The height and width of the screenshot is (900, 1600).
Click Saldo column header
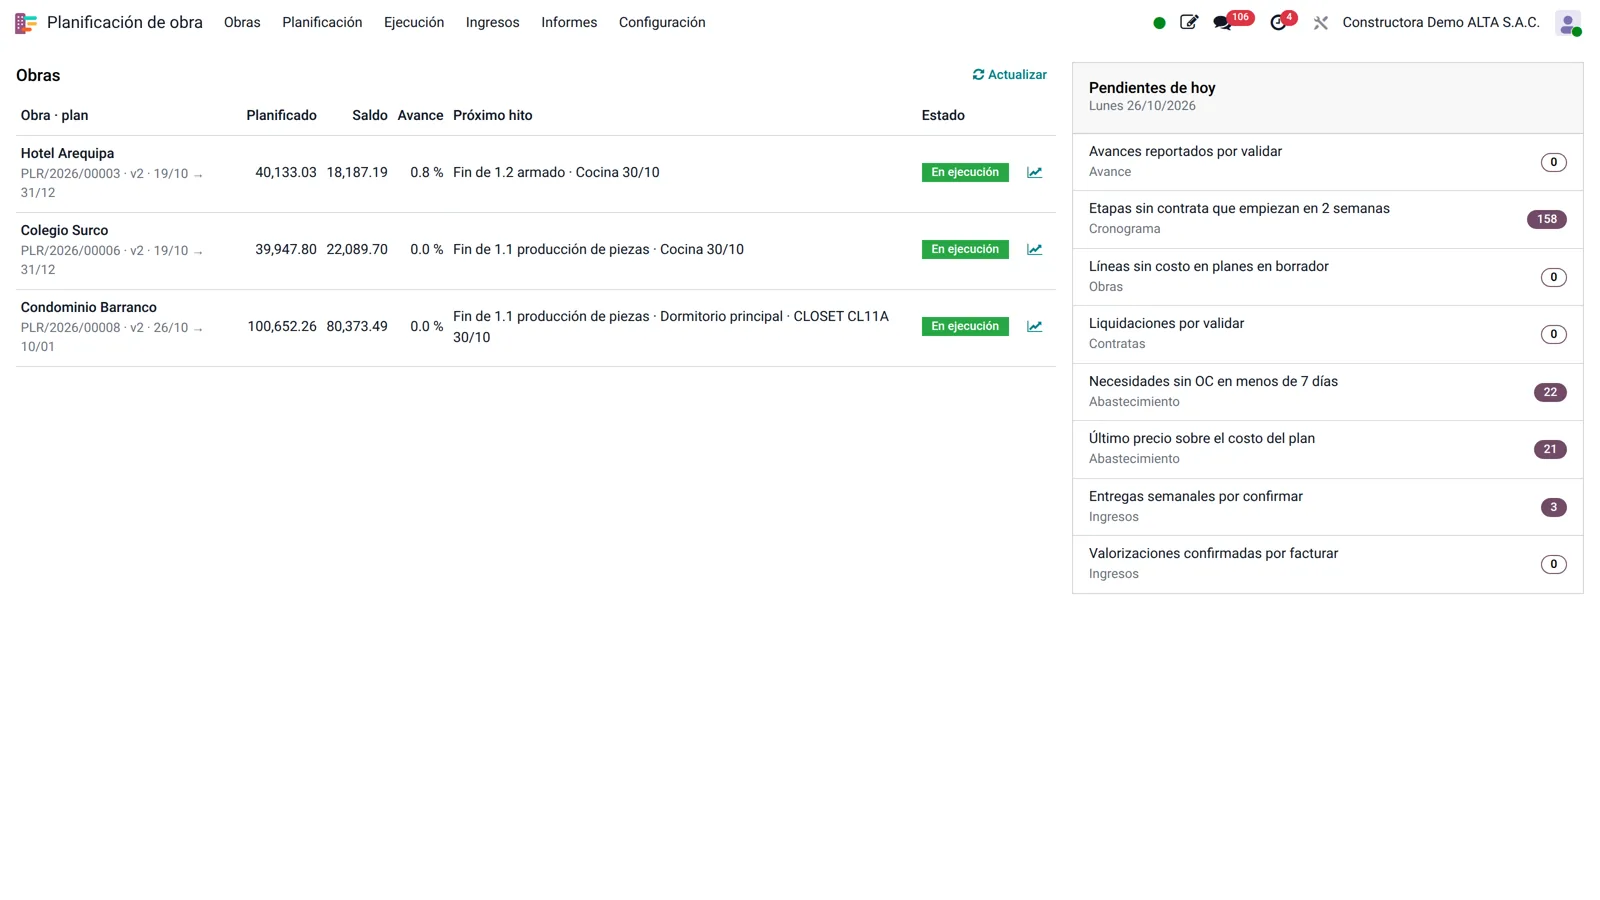[370, 116]
